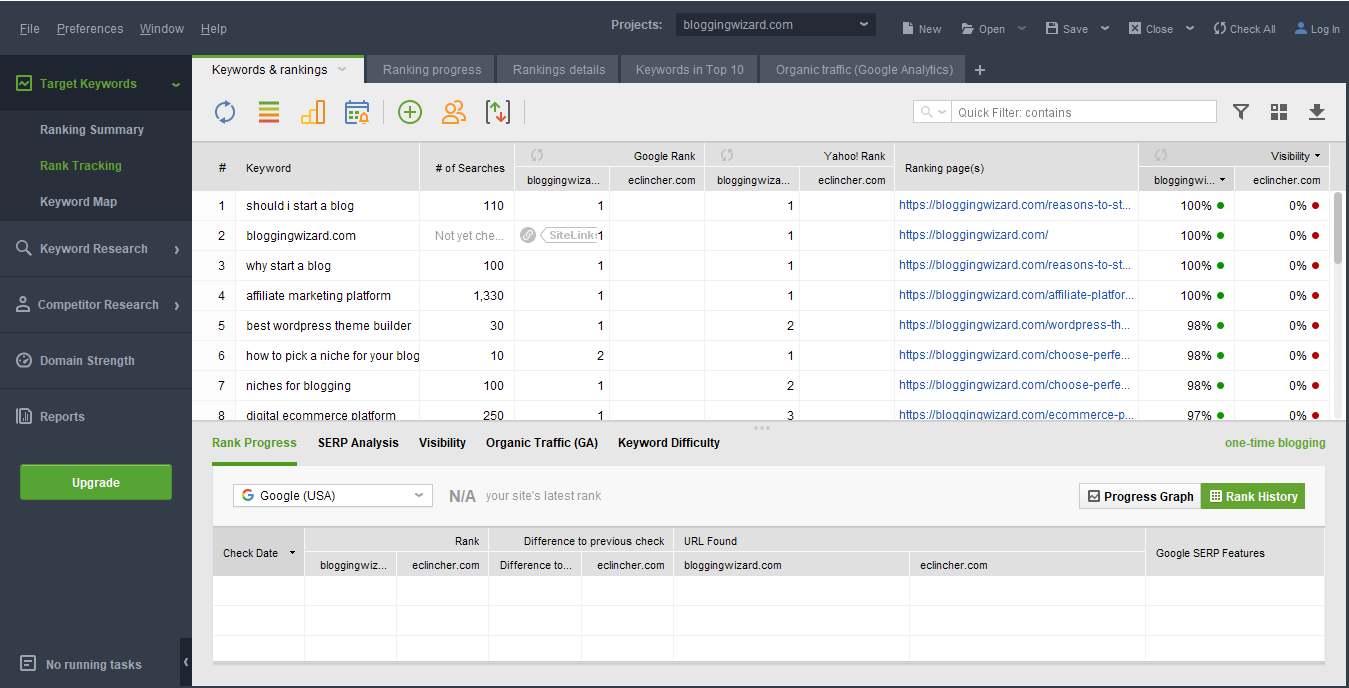Open the Google (USA) search engine dropdown
1349x688 pixels.
[x=333, y=495]
